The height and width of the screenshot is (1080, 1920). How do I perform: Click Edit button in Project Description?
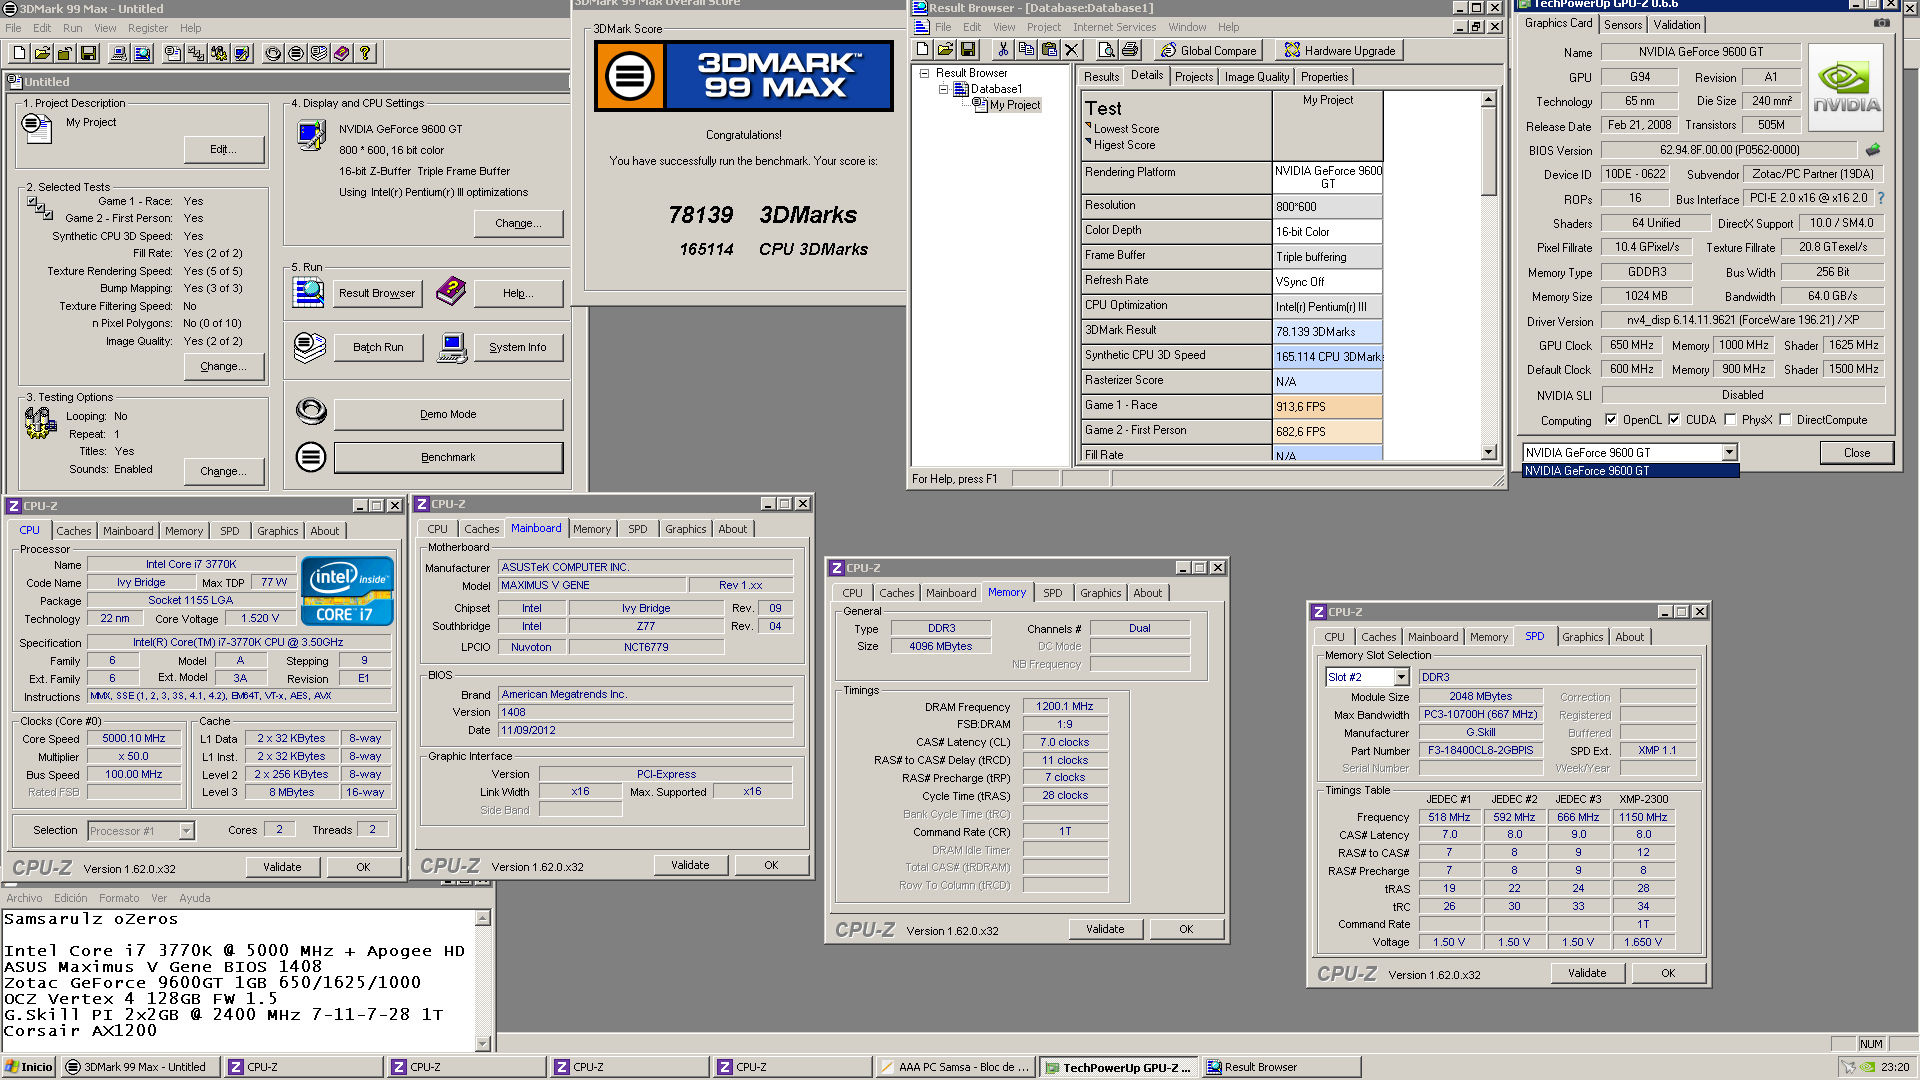point(224,149)
